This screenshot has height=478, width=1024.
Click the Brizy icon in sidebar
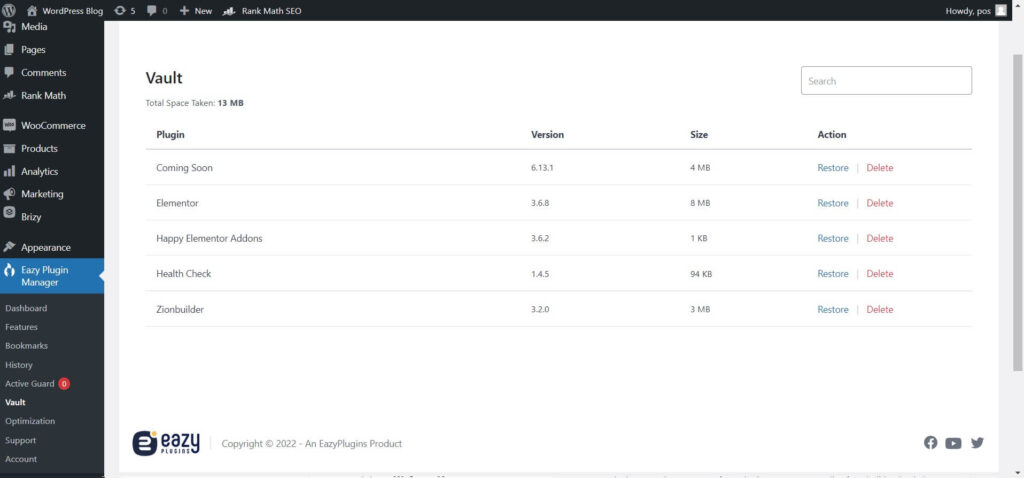tap(9, 212)
